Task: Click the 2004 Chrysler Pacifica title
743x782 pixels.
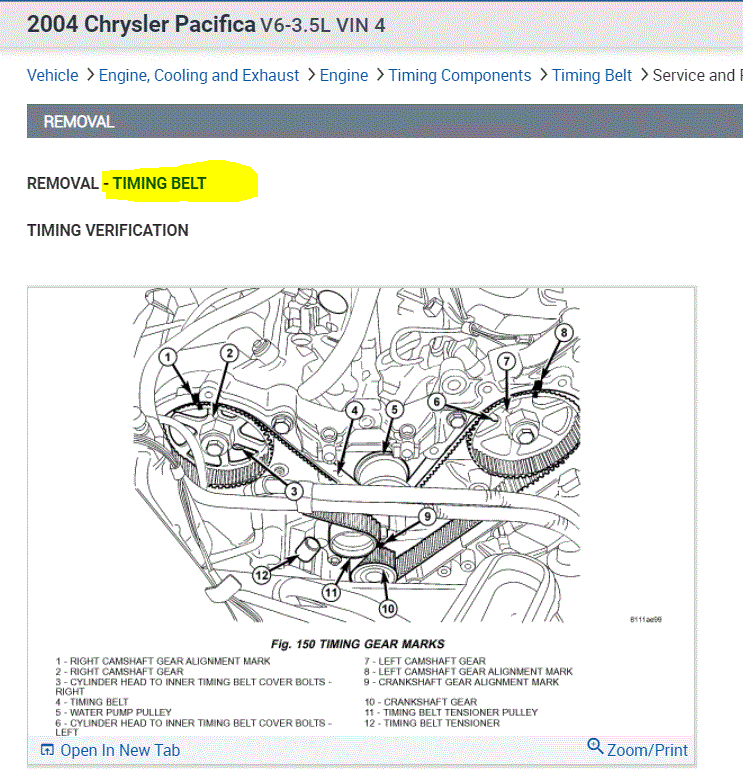Action: [141, 24]
